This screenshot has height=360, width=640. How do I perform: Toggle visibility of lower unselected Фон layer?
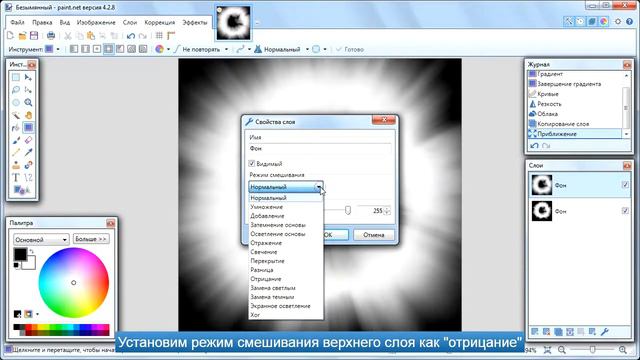coord(625,211)
